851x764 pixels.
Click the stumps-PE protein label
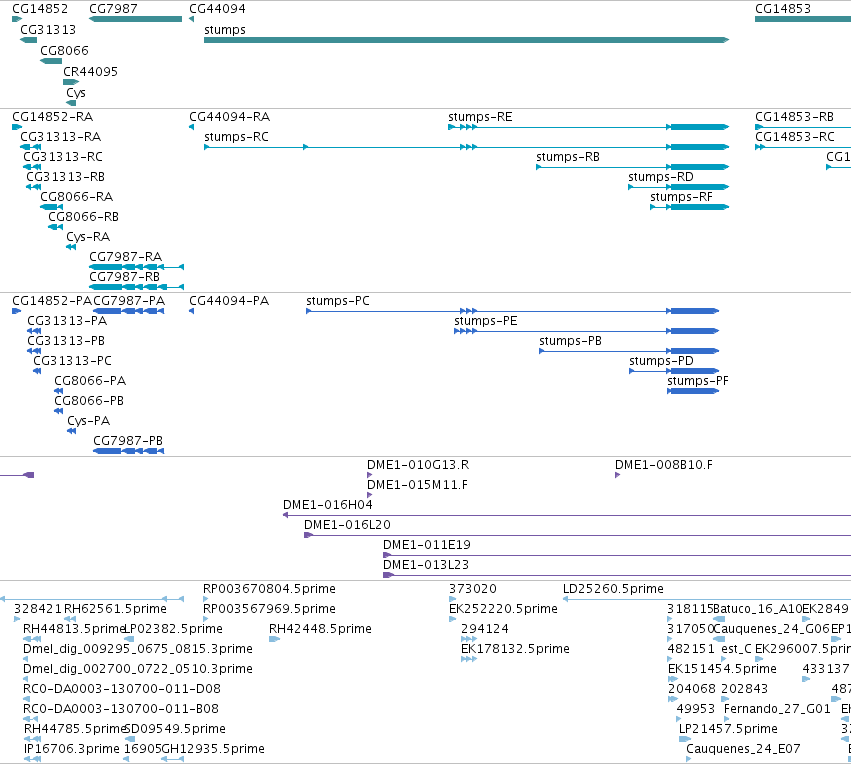pos(486,321)
